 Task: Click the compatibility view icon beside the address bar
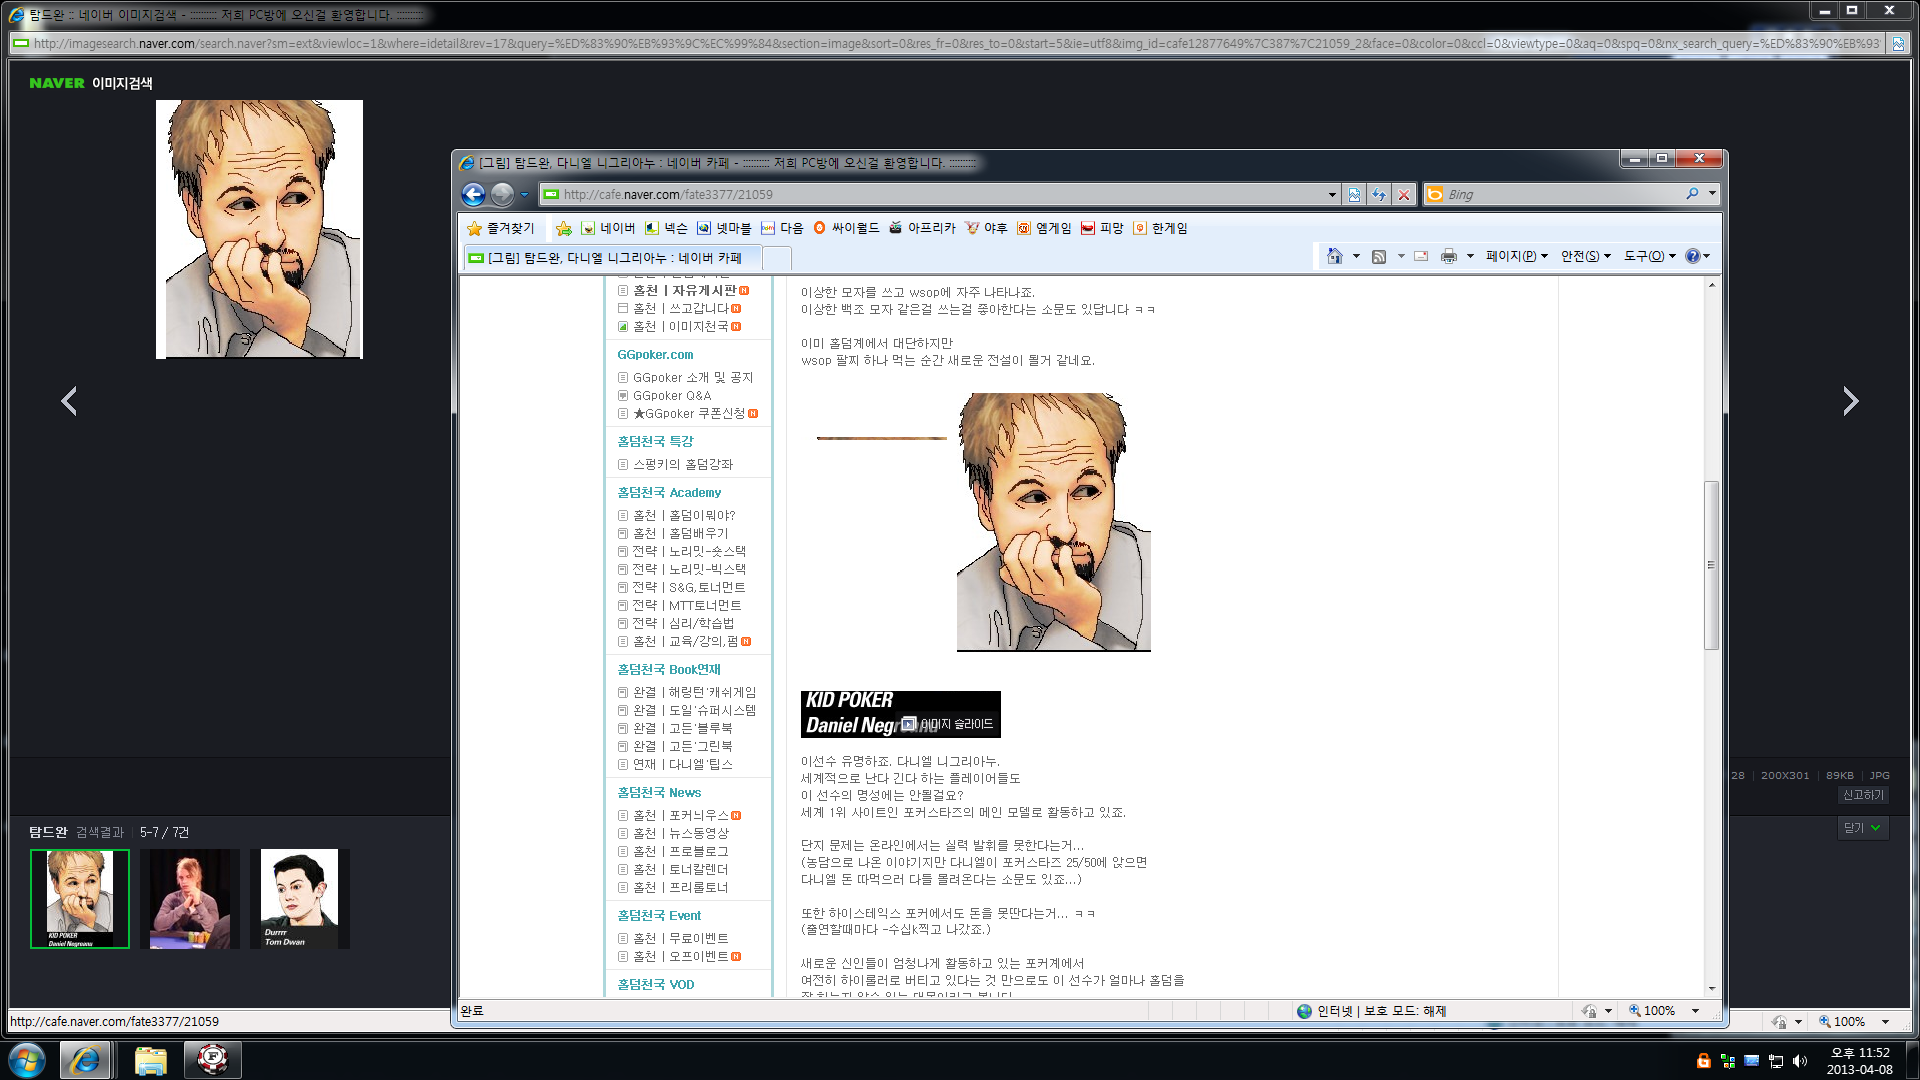pos(1354,194)
